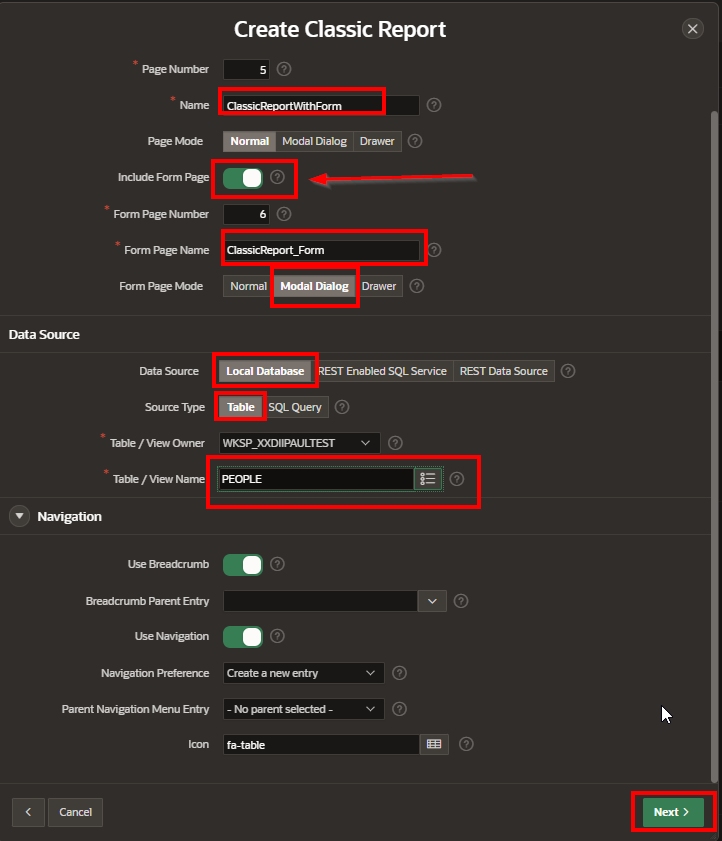The height and width of the screenshot is (841, 722).
Task: Set Page Mode to Normal
Action: coord(249,142)
